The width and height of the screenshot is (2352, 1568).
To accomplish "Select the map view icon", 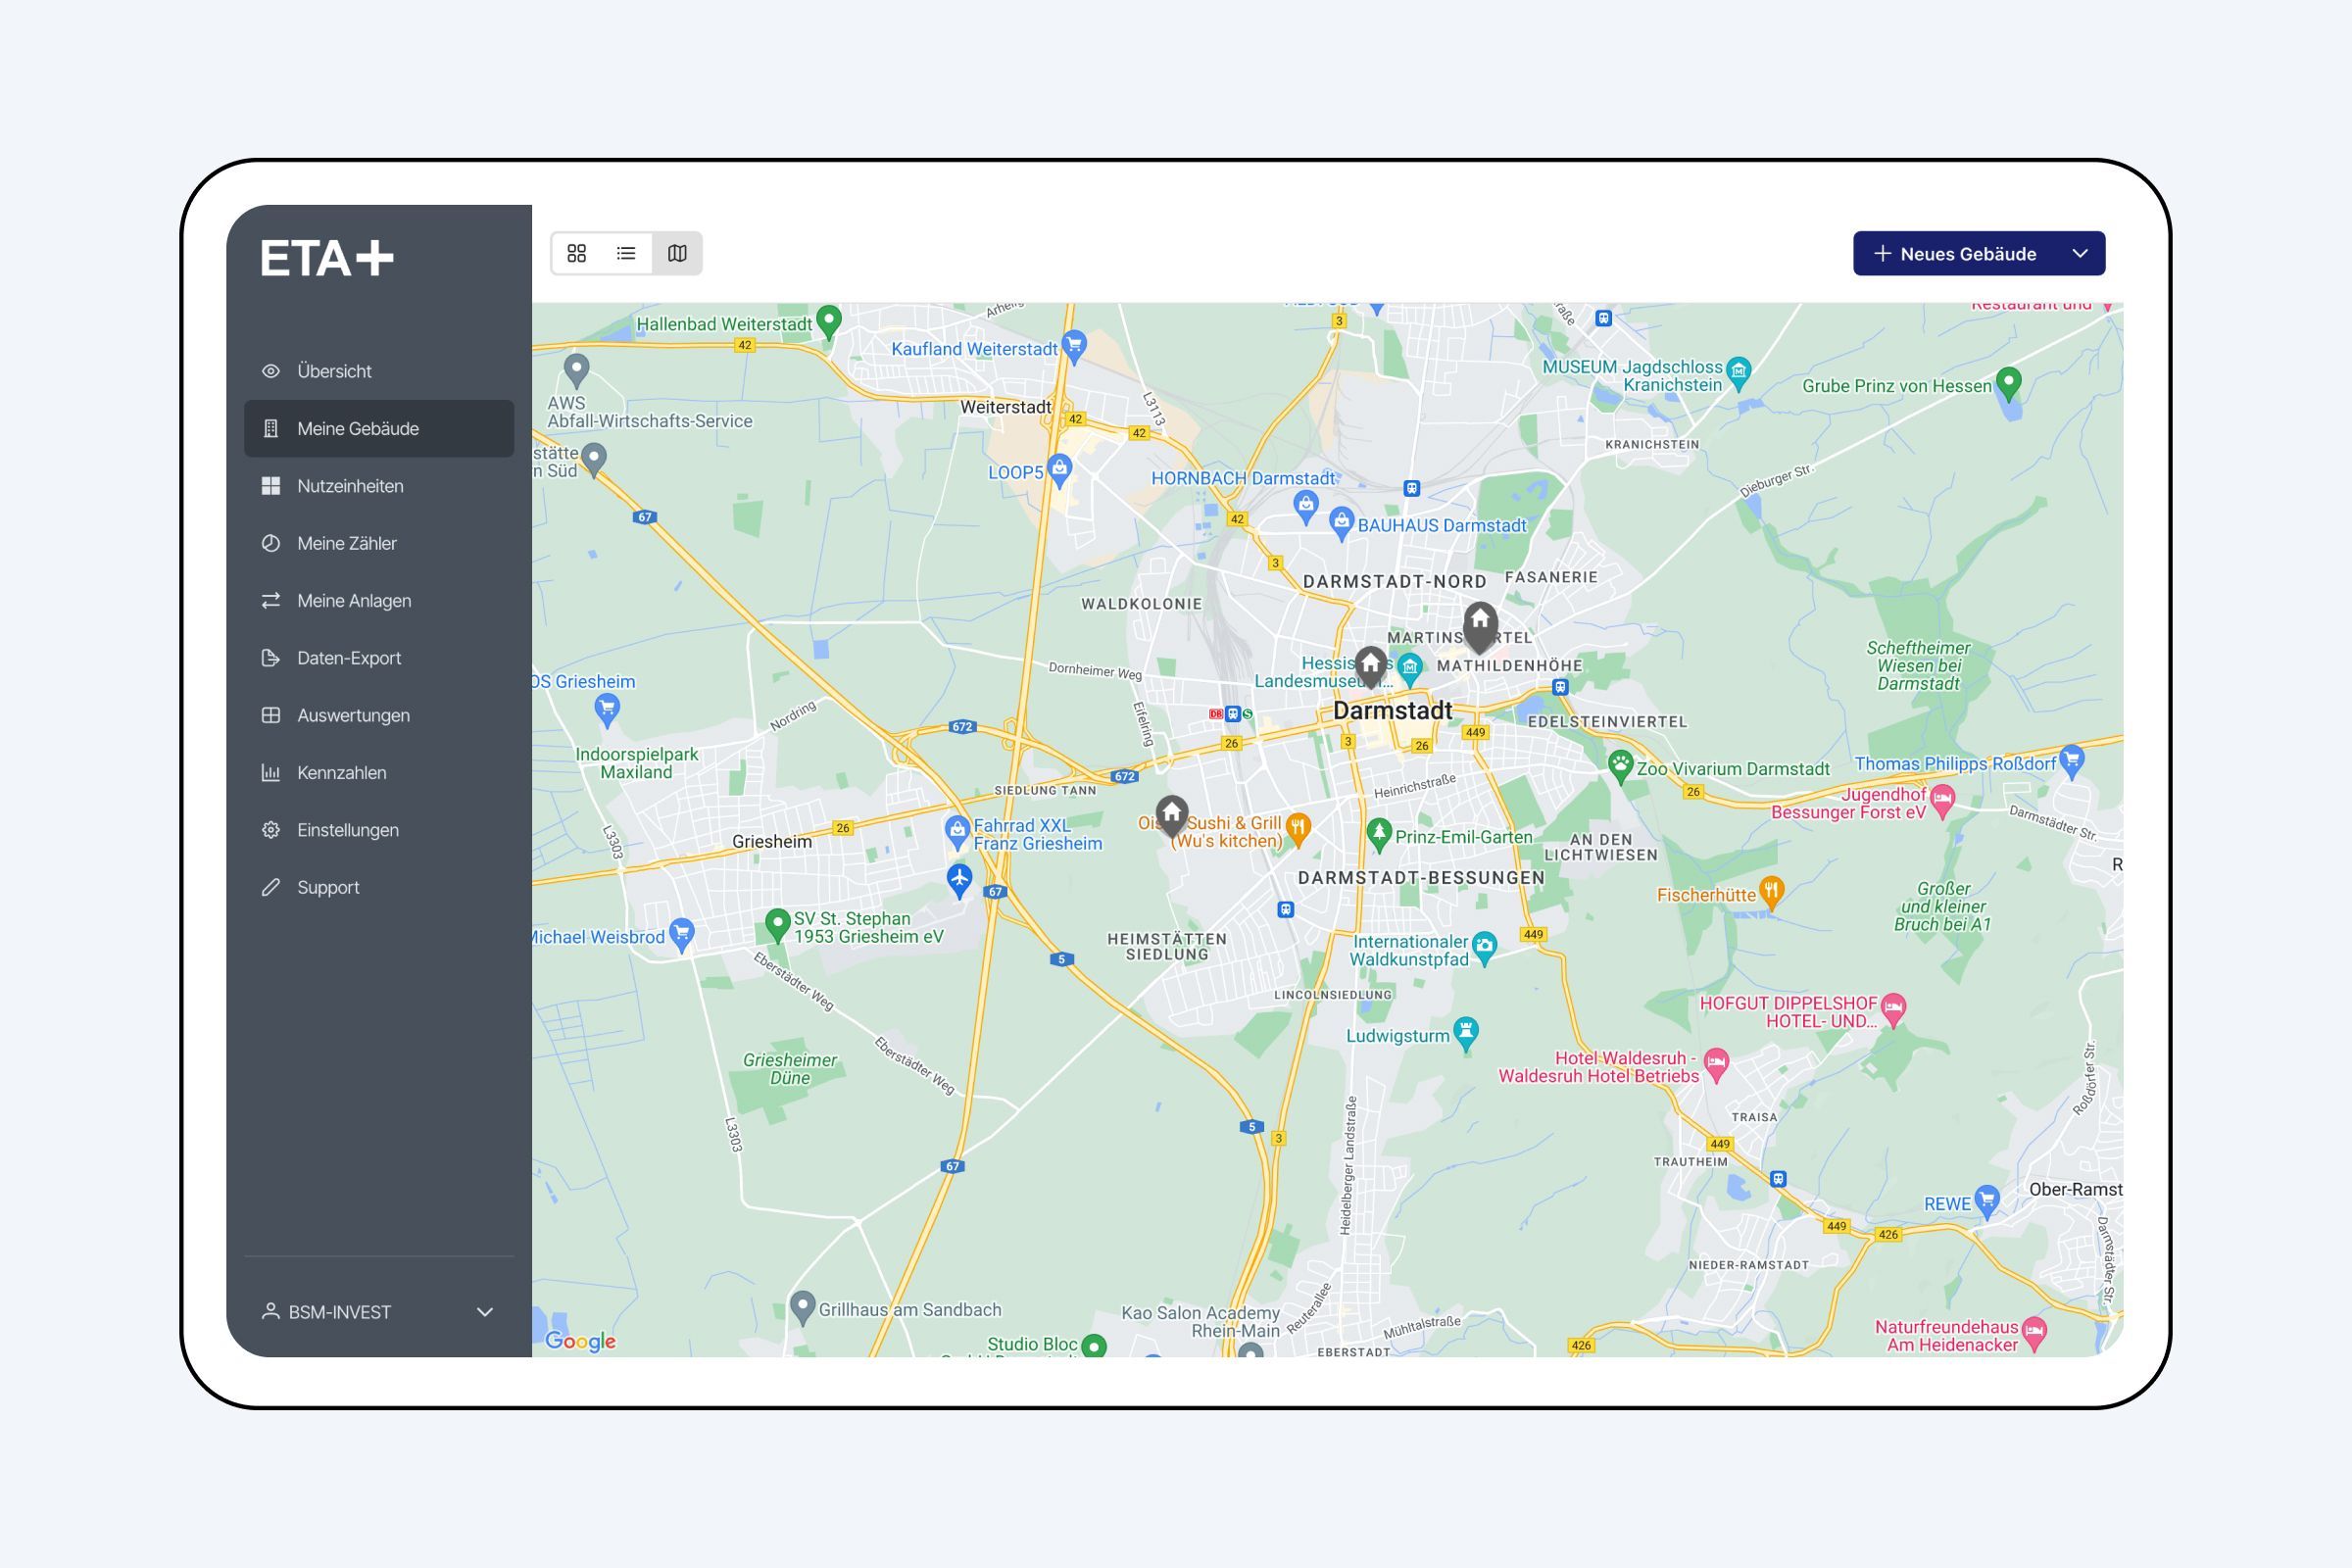I will (x=677, y=253).
